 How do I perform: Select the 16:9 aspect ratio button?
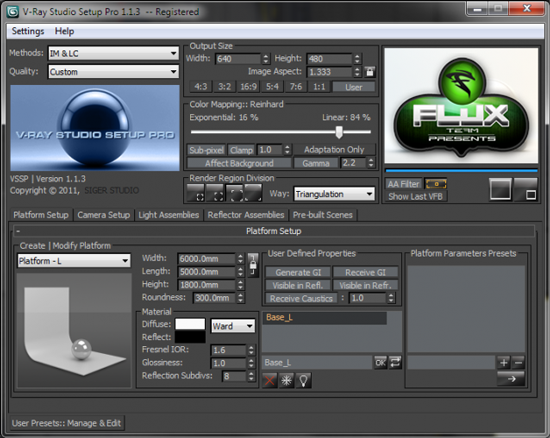248,87
